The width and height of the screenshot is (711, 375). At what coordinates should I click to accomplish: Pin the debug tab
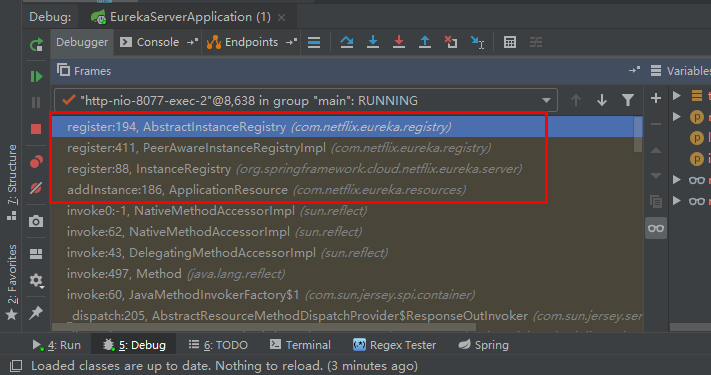tap(36, 312)
